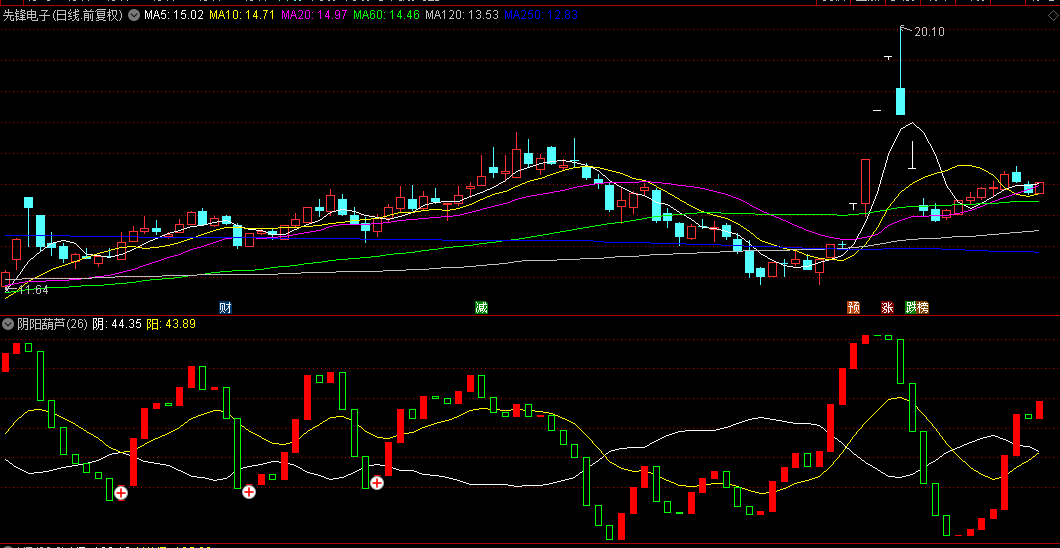The image size is (1060, 548).
Task: Select the MA60: 14.46 label
Action: point(386,14)
